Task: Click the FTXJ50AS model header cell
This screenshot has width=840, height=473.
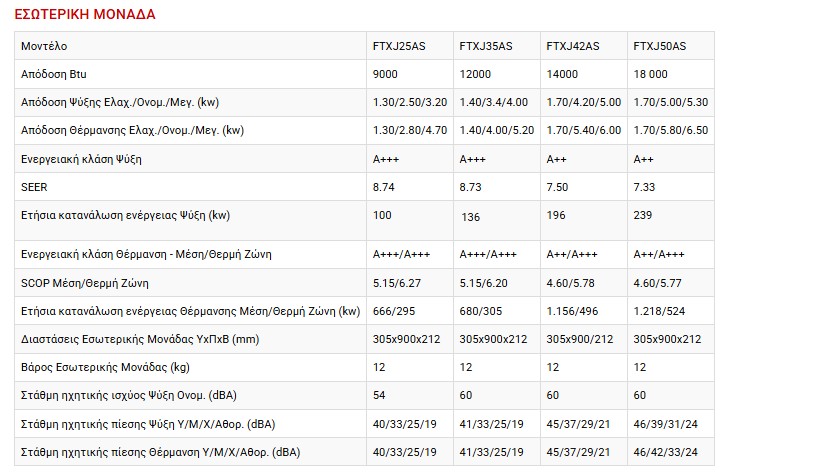Action: 660,47
